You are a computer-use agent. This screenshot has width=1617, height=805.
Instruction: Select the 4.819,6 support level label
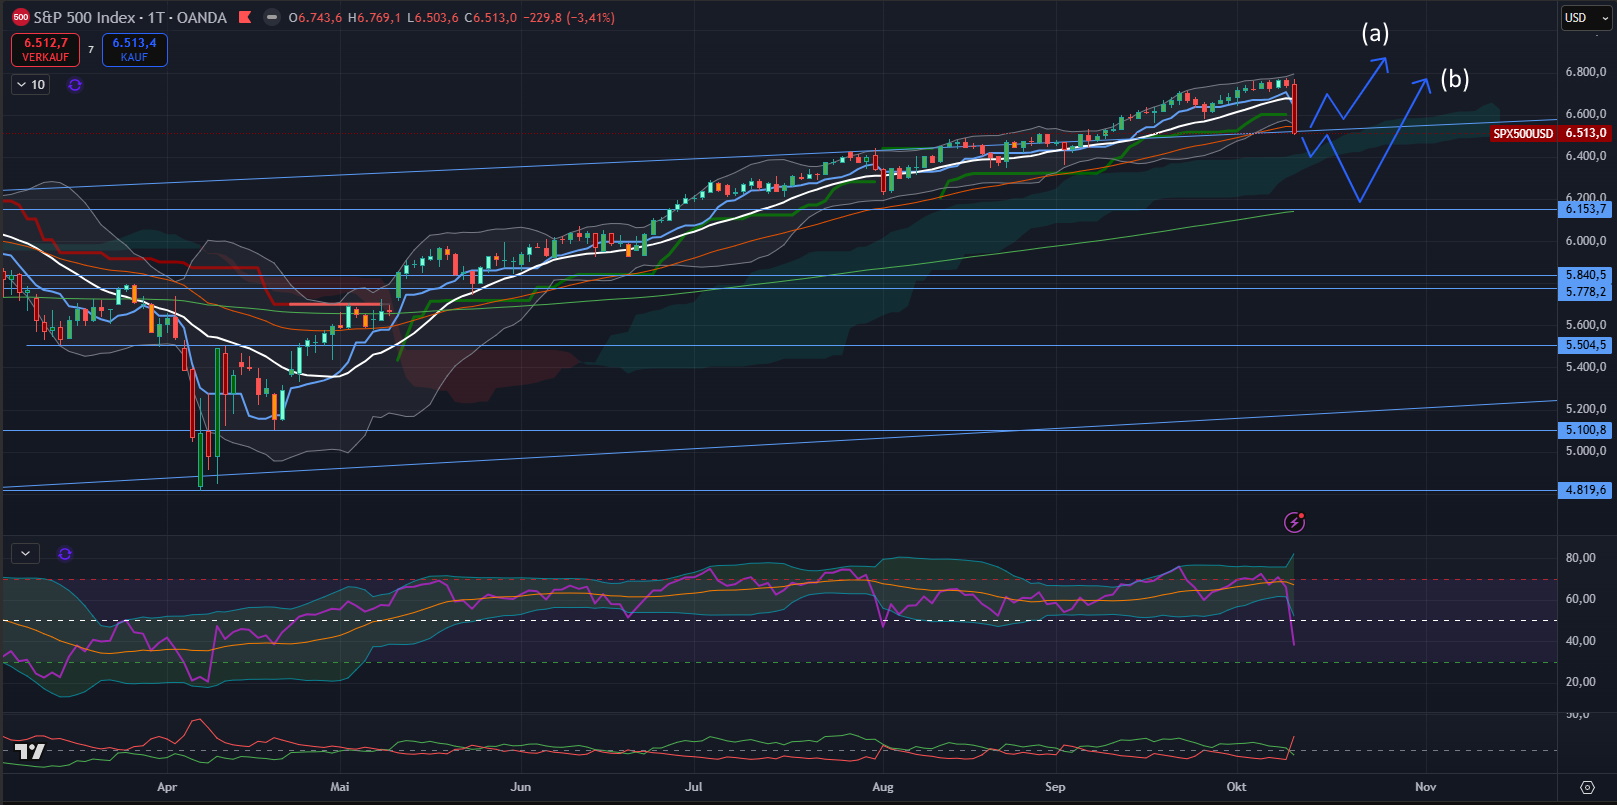1585,490
